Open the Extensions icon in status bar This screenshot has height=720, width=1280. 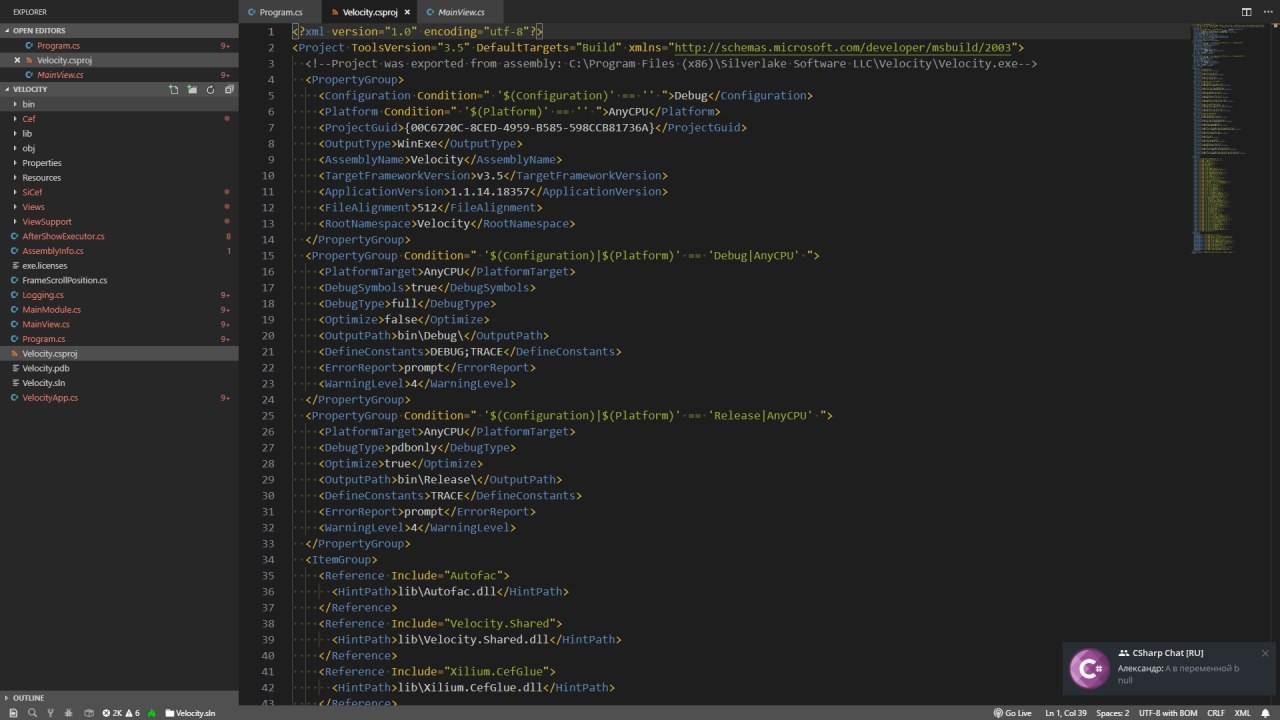(89, 713)
